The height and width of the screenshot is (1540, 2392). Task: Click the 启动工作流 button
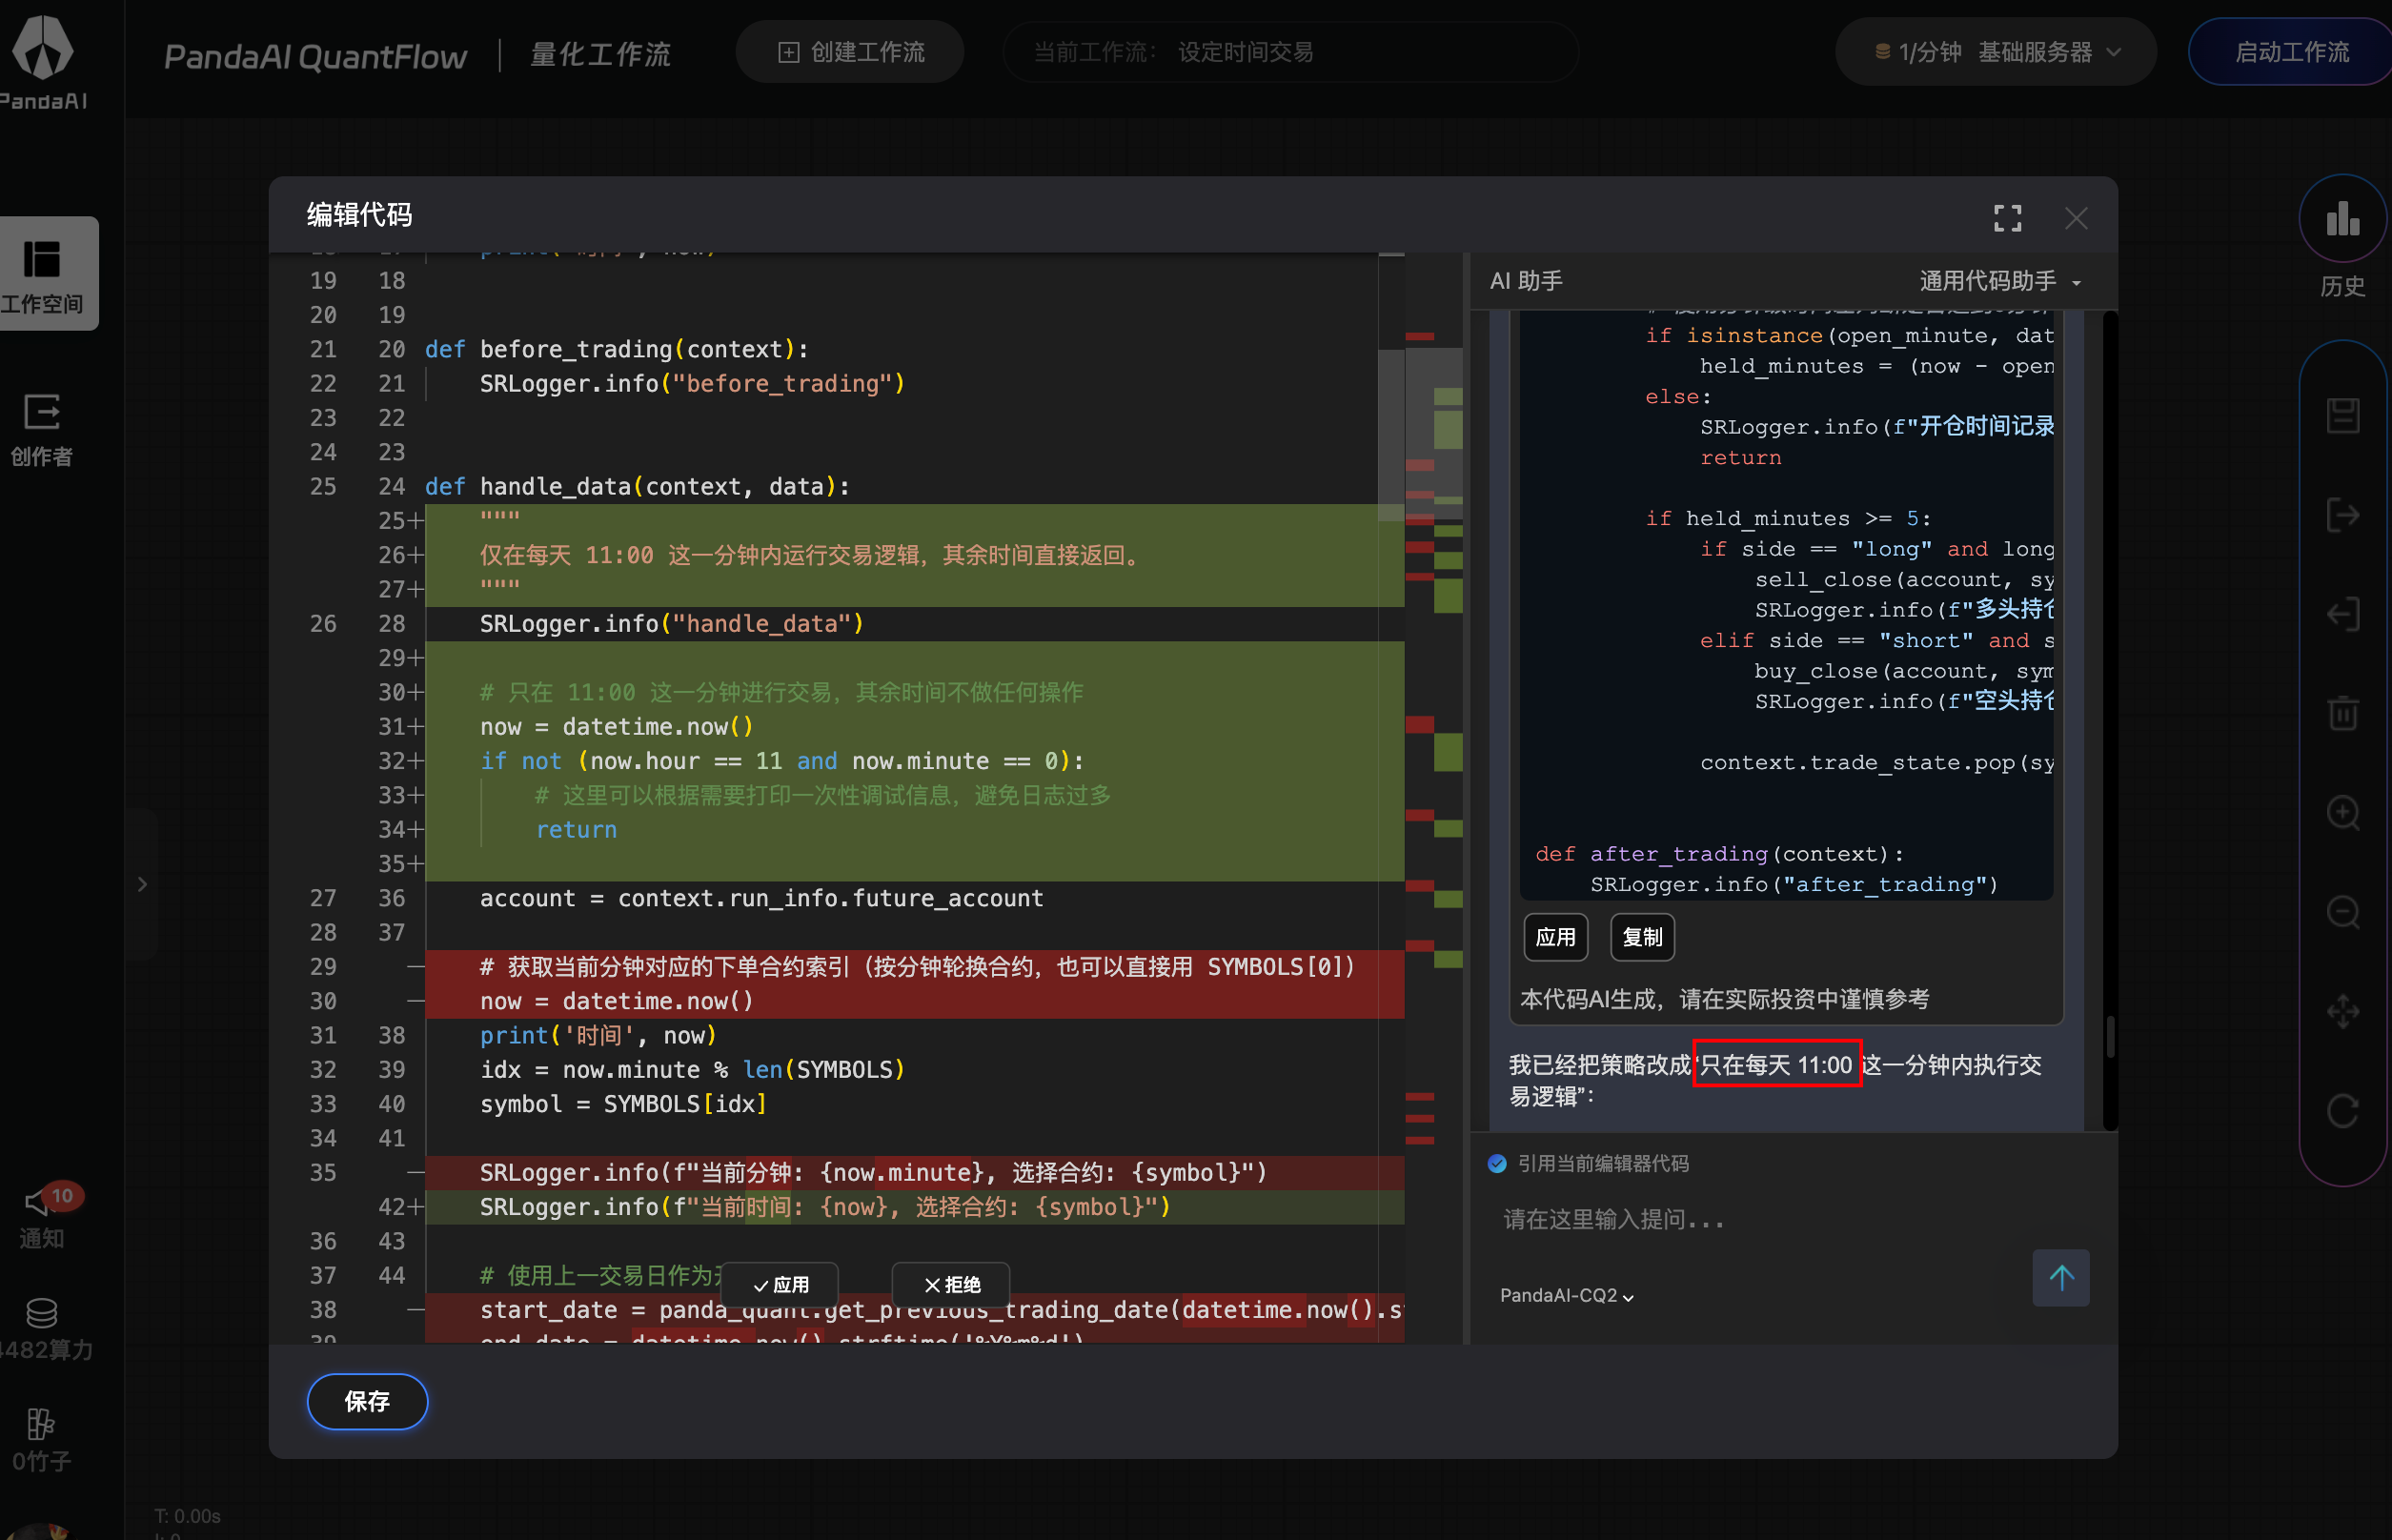click(2291, 51)
